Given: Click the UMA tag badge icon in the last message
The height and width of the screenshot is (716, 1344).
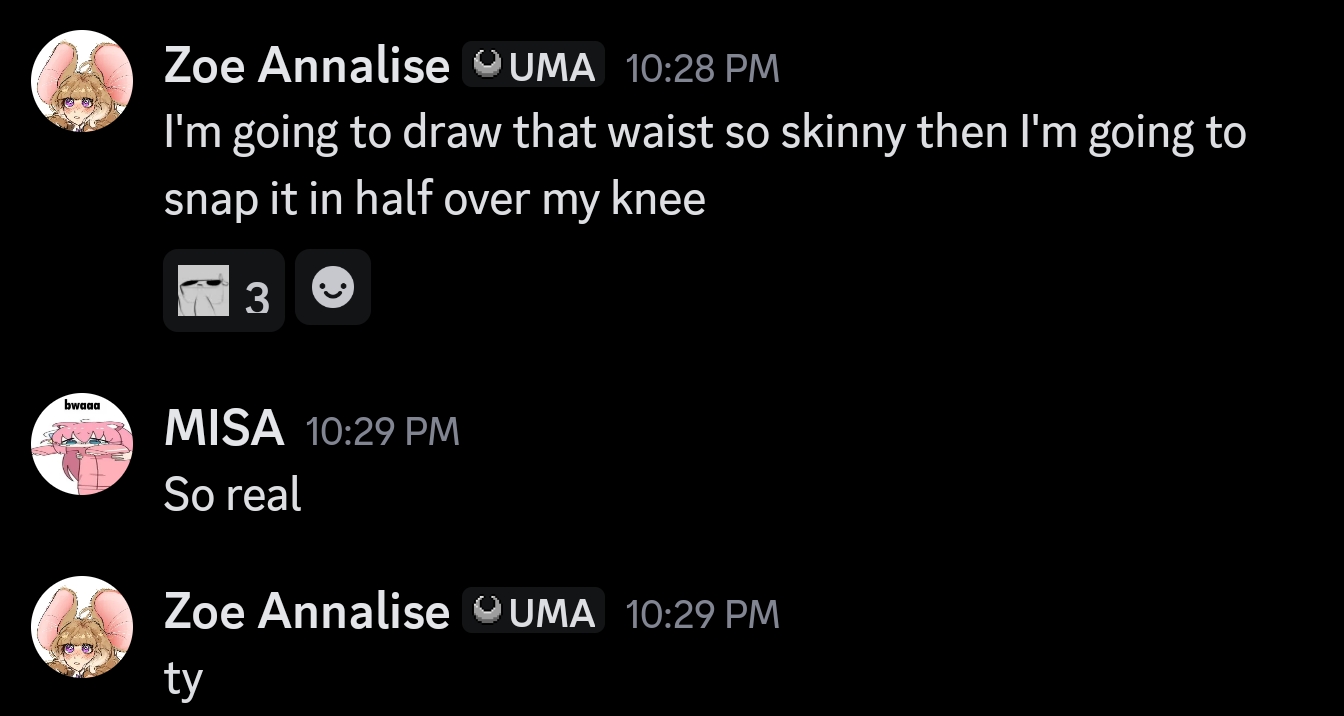Looking at the screenshot, I should click(487, 612).
